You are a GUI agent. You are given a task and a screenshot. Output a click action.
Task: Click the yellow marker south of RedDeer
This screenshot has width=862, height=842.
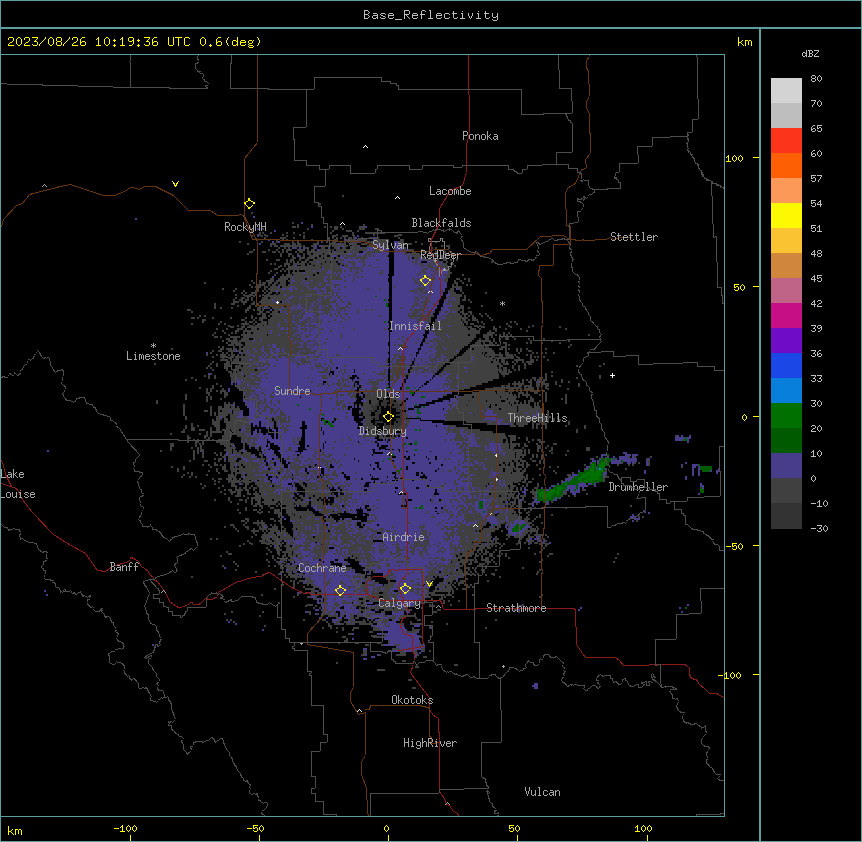425,280
